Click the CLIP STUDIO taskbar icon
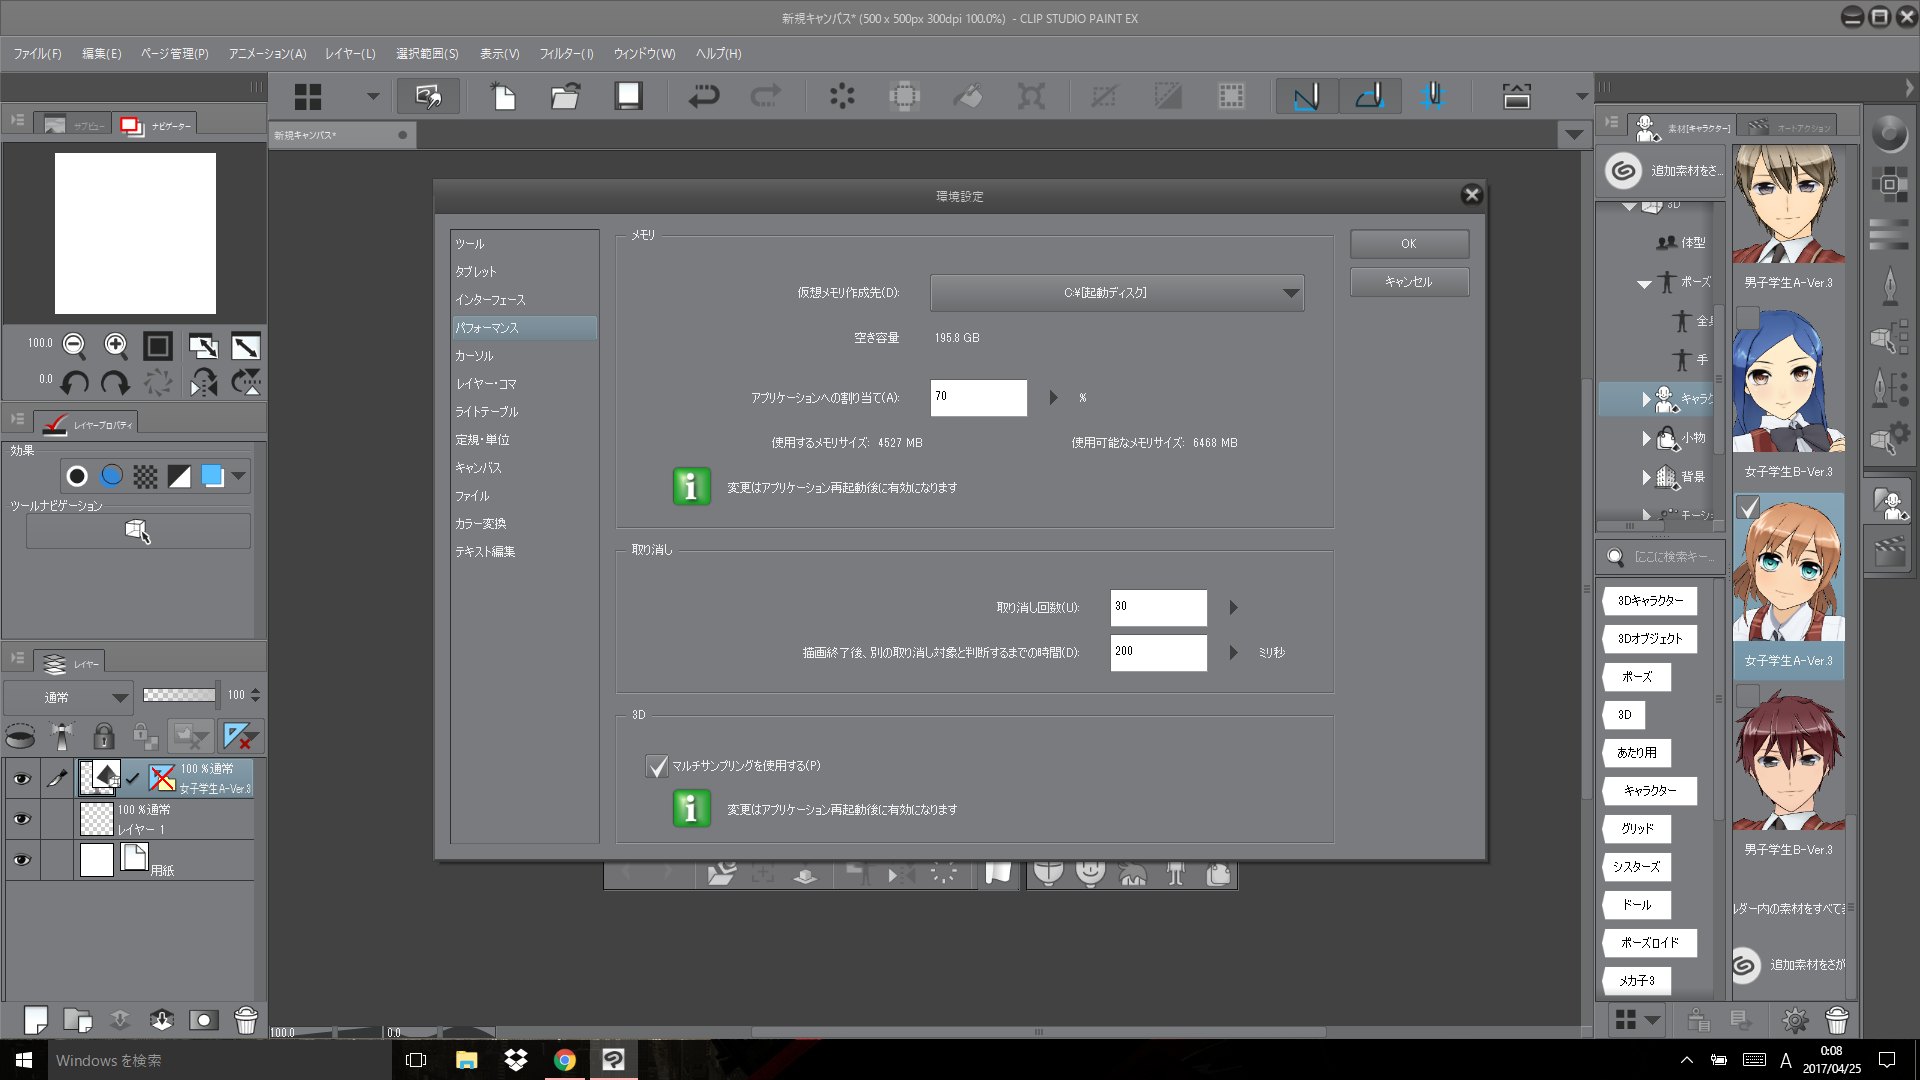 (613, 1060)
